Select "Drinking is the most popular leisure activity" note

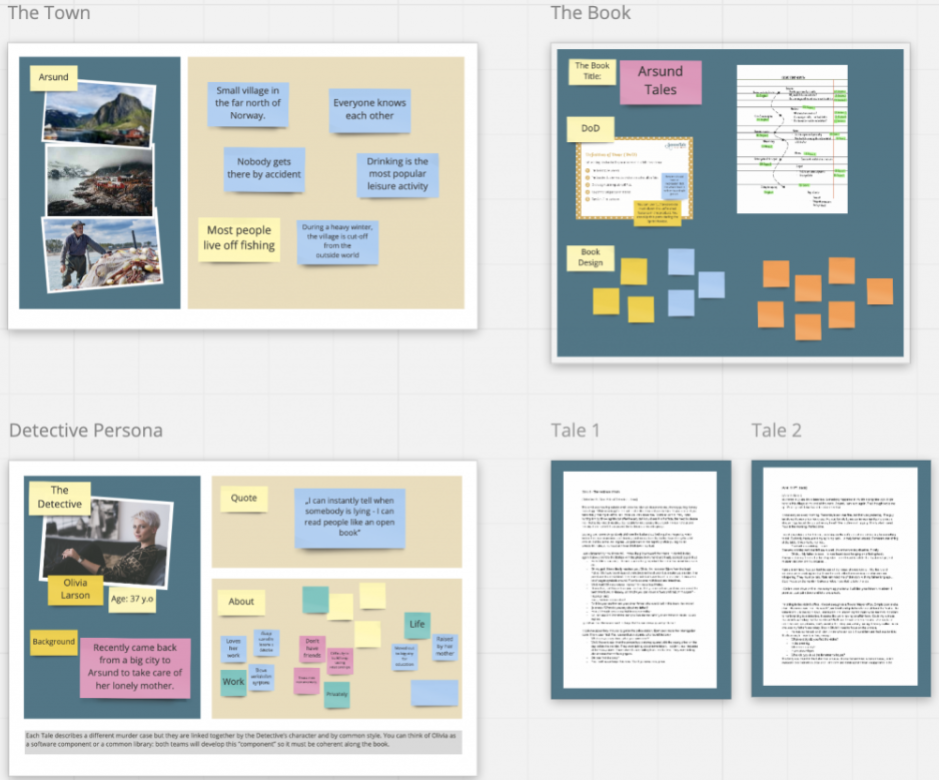(398, 175)
